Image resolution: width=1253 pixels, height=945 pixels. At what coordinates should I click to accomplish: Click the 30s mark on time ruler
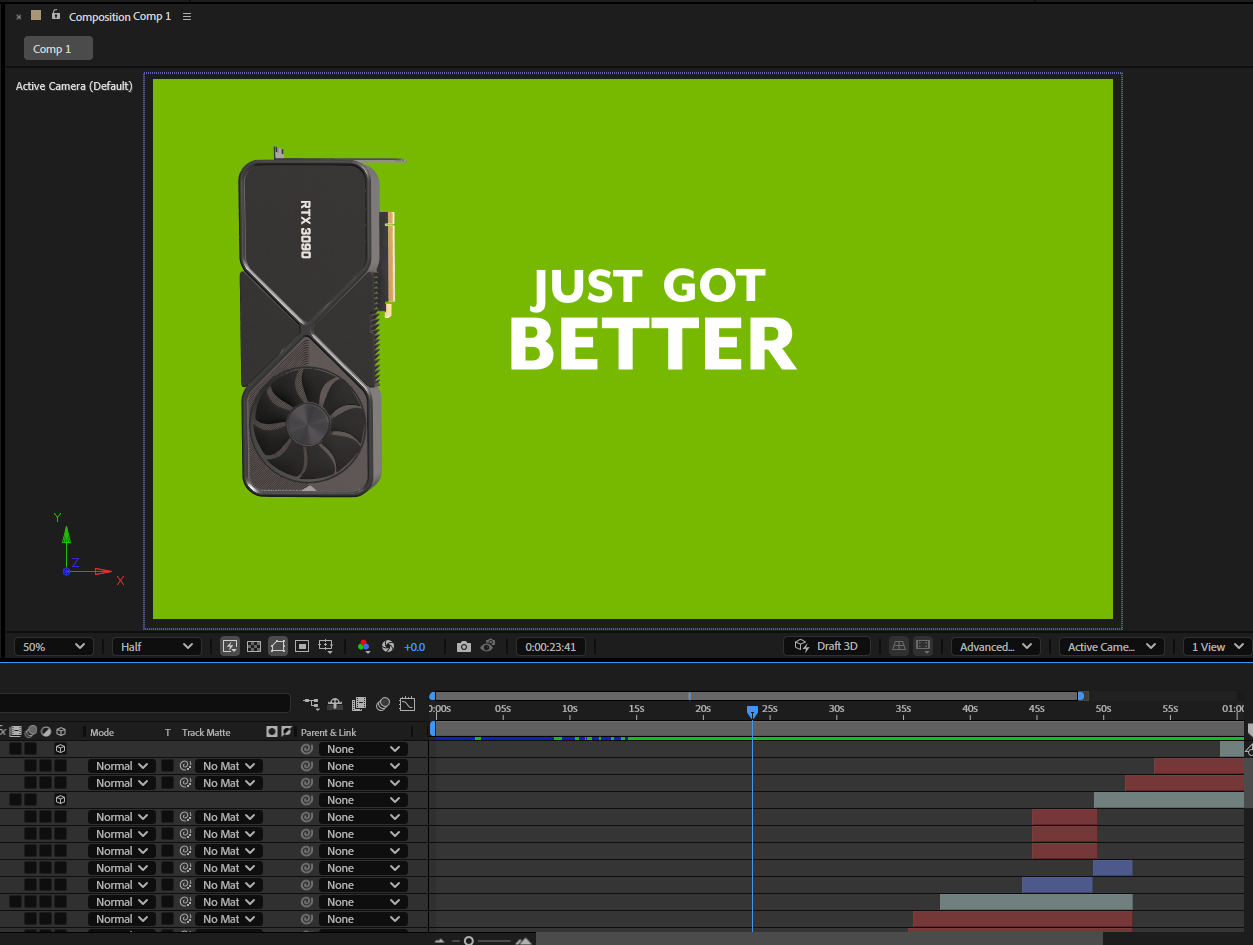tap(836, 709)
